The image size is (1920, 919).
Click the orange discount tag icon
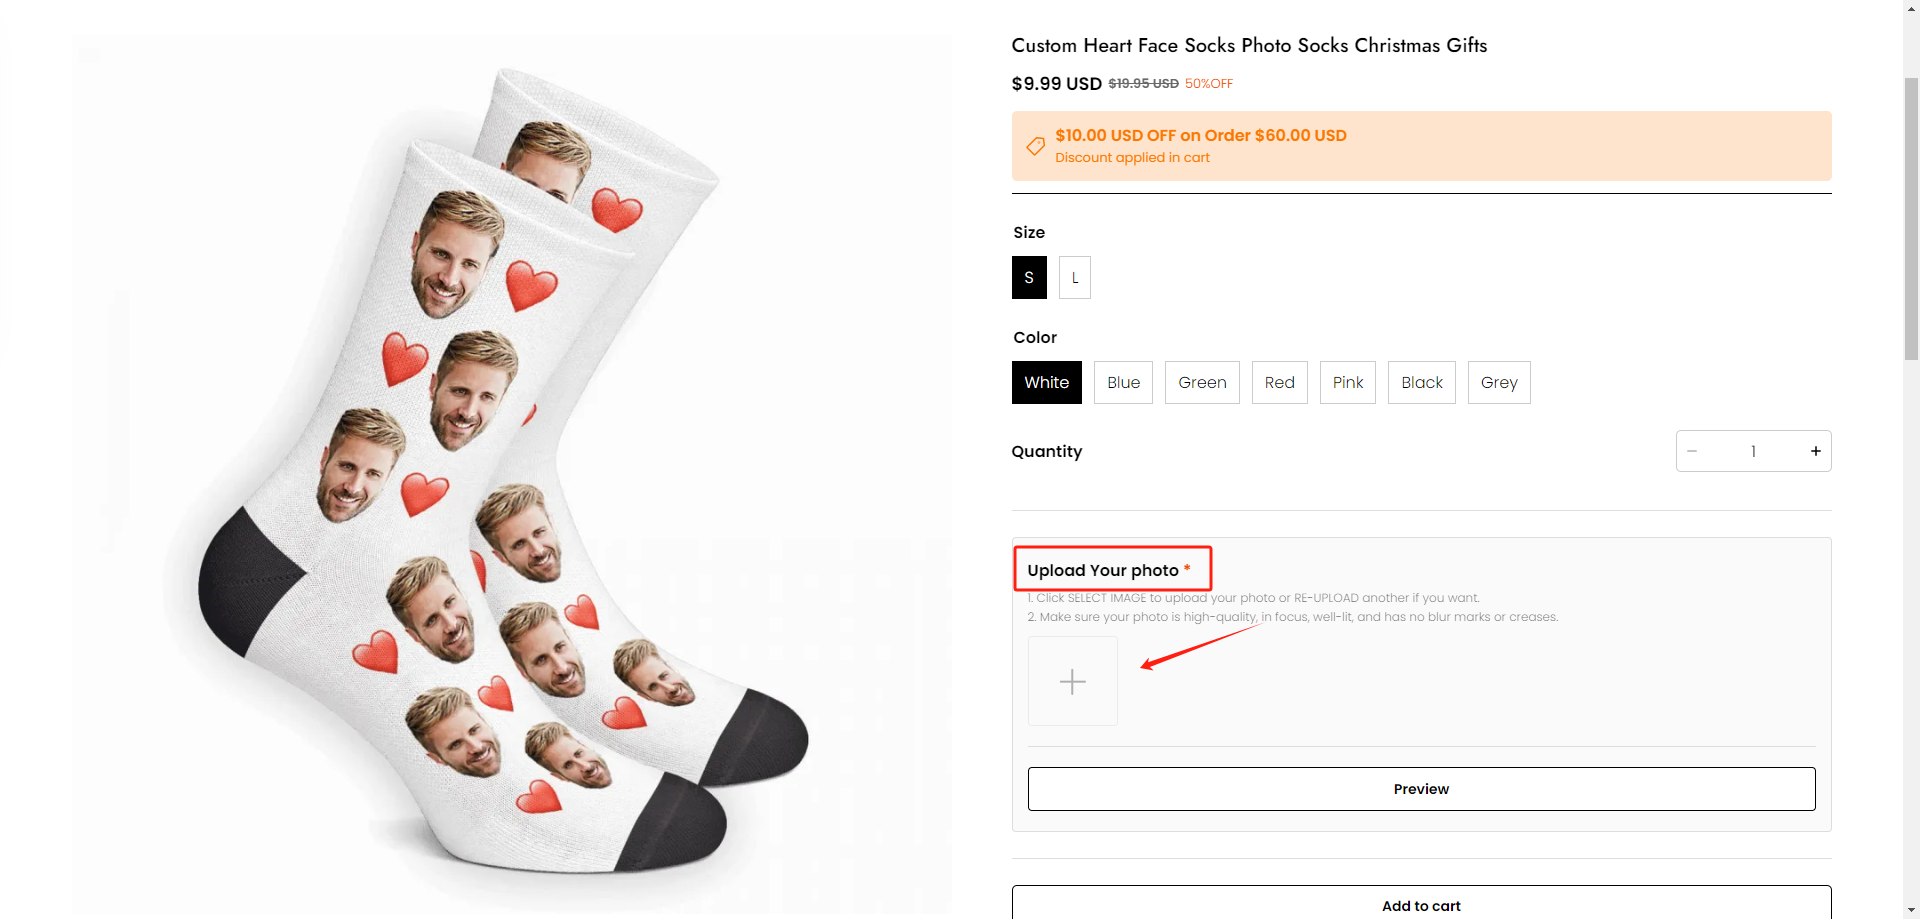[x=1035, y=146]
